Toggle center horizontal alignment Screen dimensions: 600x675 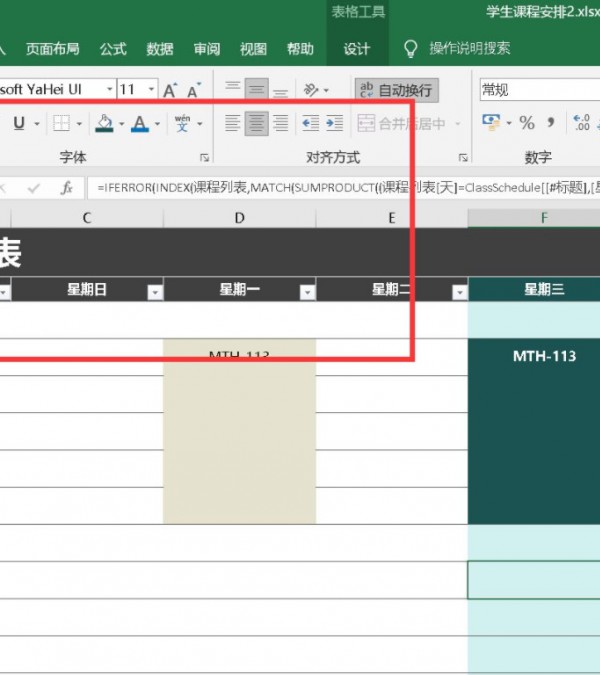tap(257, 124)
